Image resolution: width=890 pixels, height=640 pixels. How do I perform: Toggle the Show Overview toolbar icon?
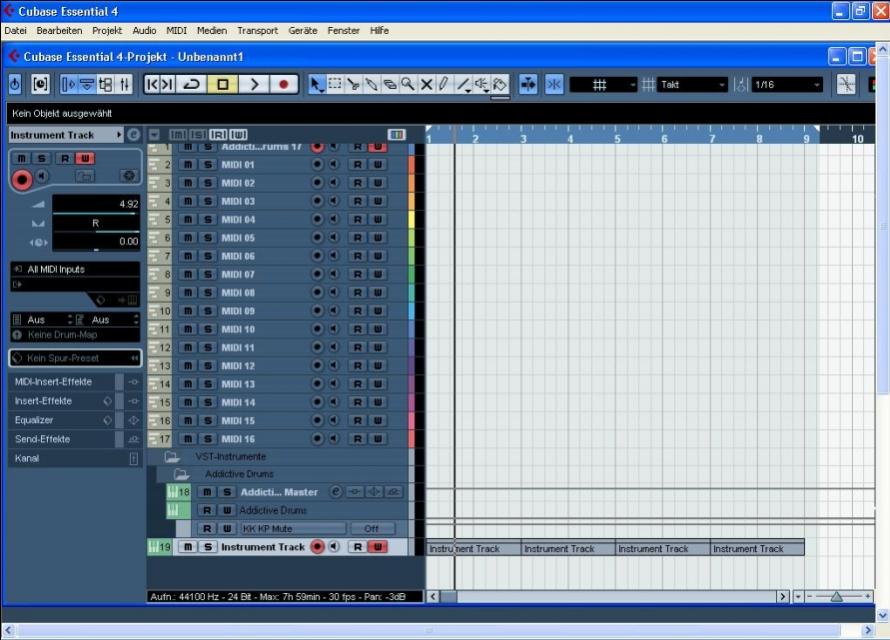tap(106, 85)
